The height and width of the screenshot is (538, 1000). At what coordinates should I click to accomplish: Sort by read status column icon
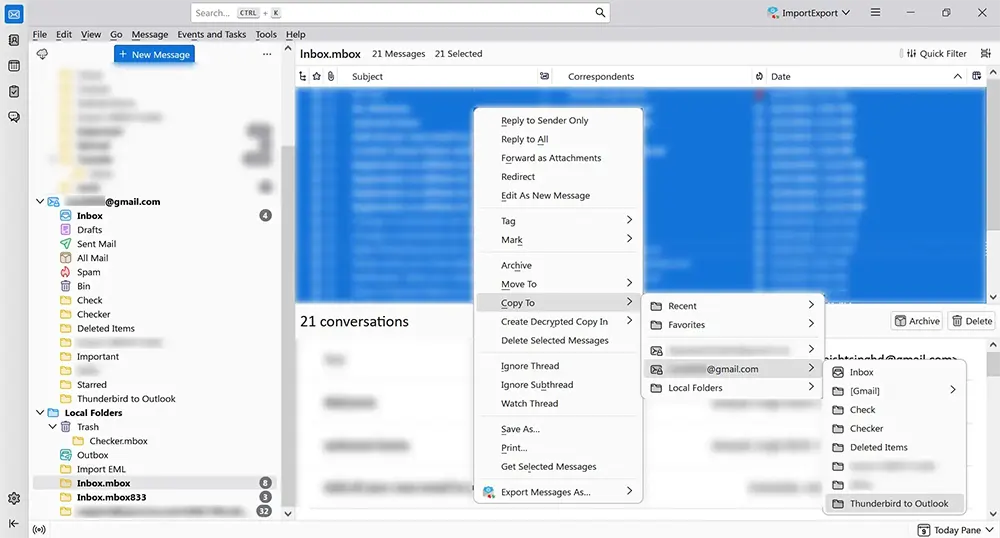[x=544, y=76]
